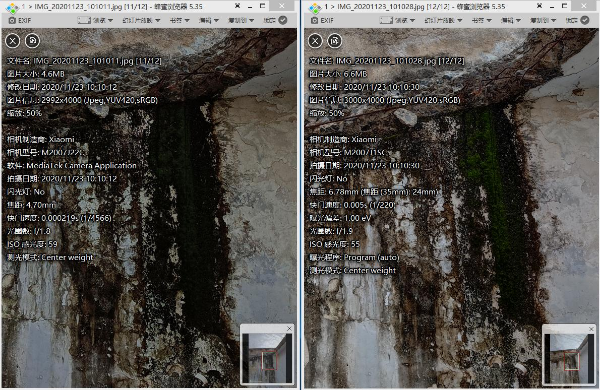The height and width of the screenshot is (390, 600).
Task: Toggle the lock checkmark in the right toolbar
Action: pos(585,20)
